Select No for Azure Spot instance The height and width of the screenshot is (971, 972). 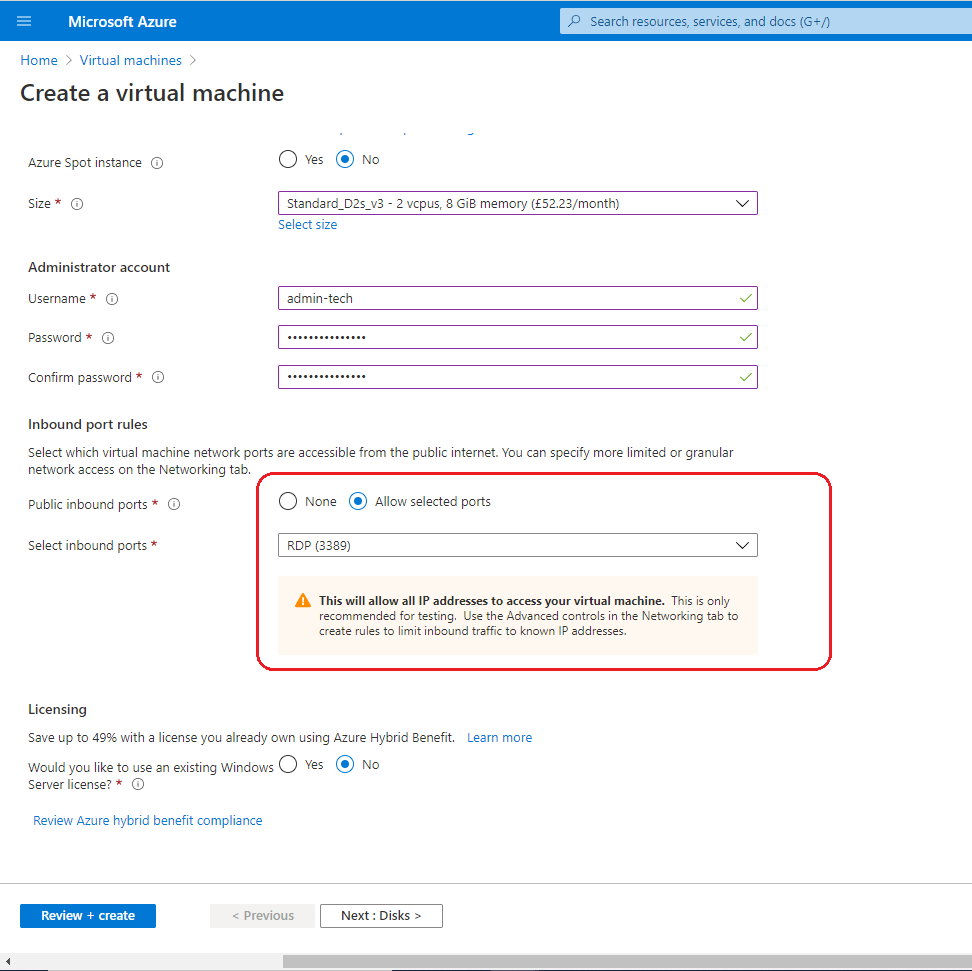pos(345,159)
